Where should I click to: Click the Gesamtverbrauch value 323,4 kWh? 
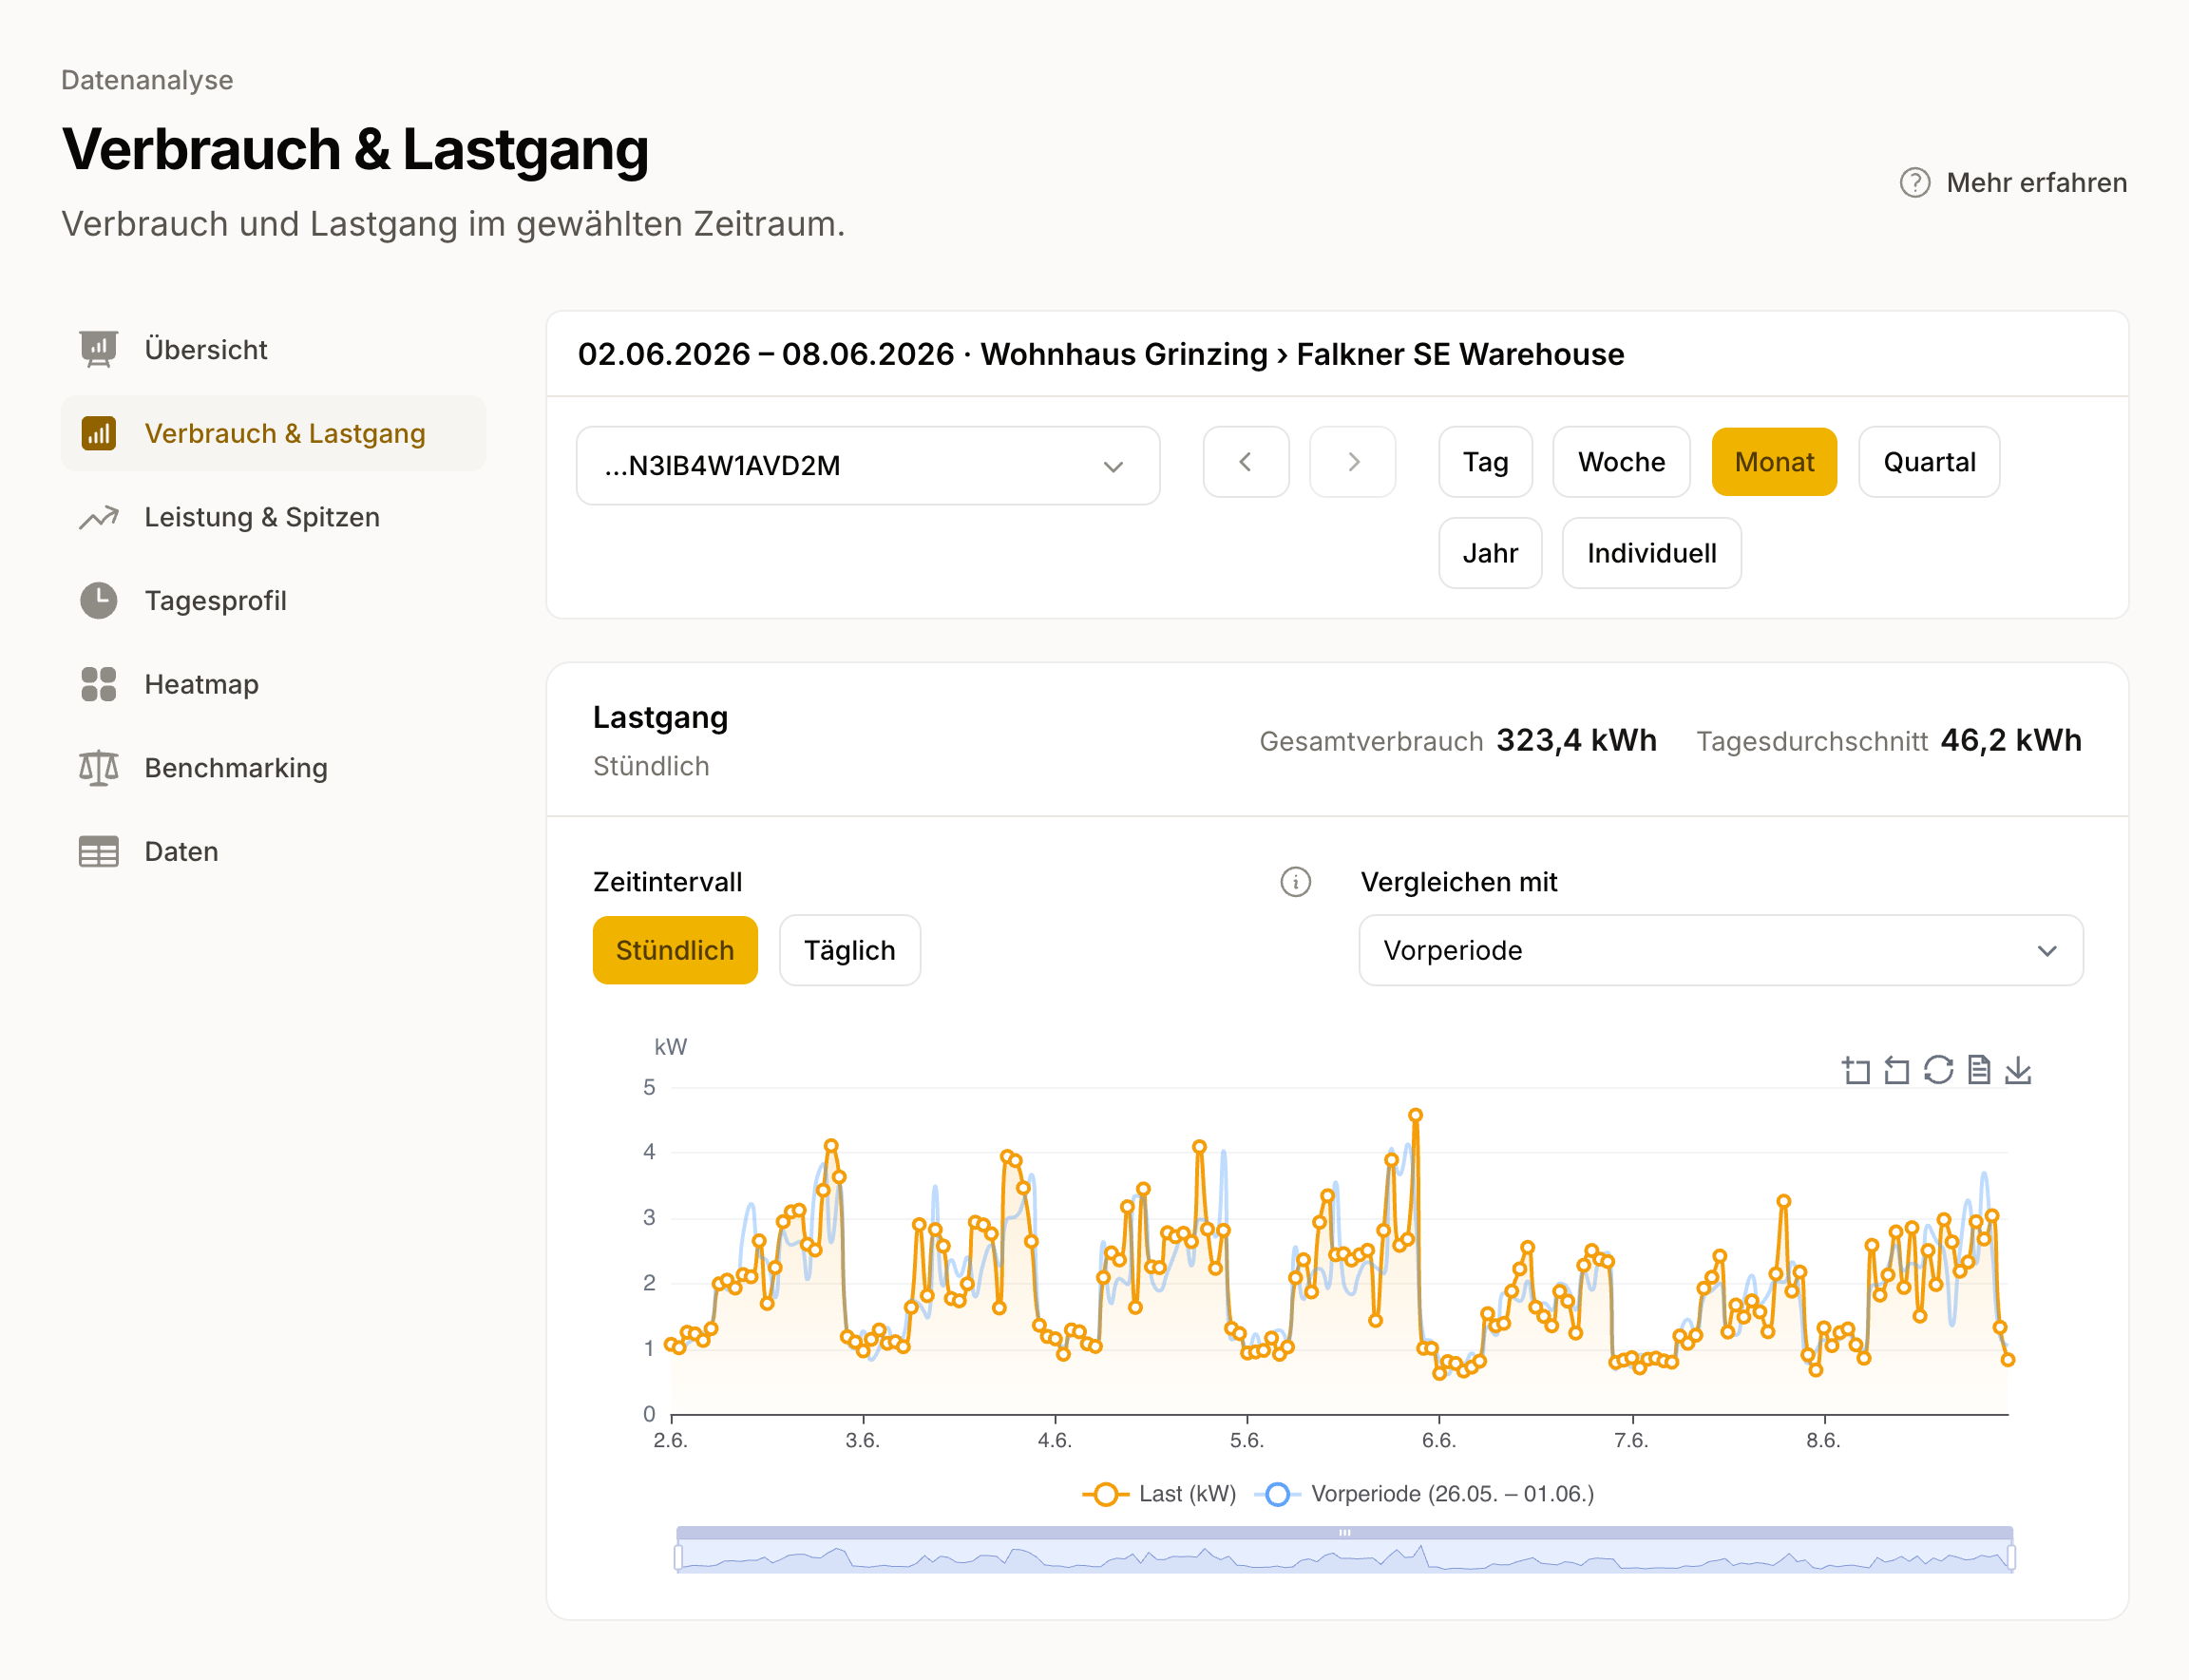[1576, 740]
